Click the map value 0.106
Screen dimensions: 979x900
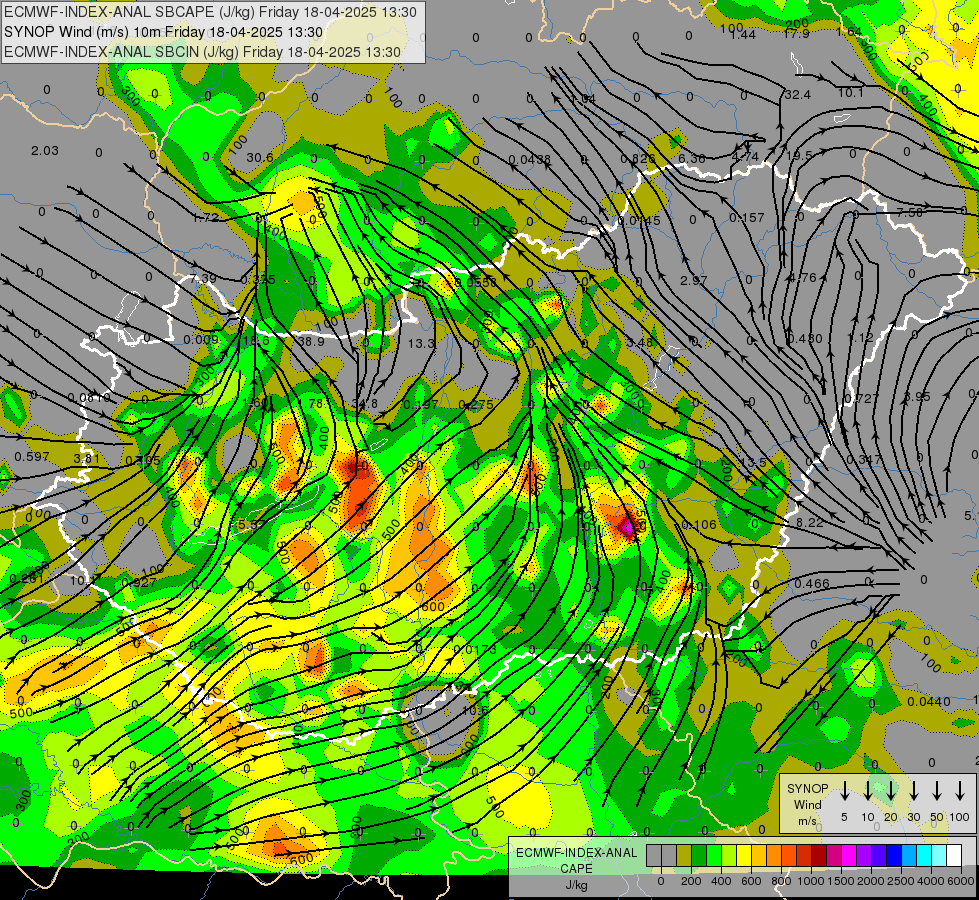pos(699,525)
